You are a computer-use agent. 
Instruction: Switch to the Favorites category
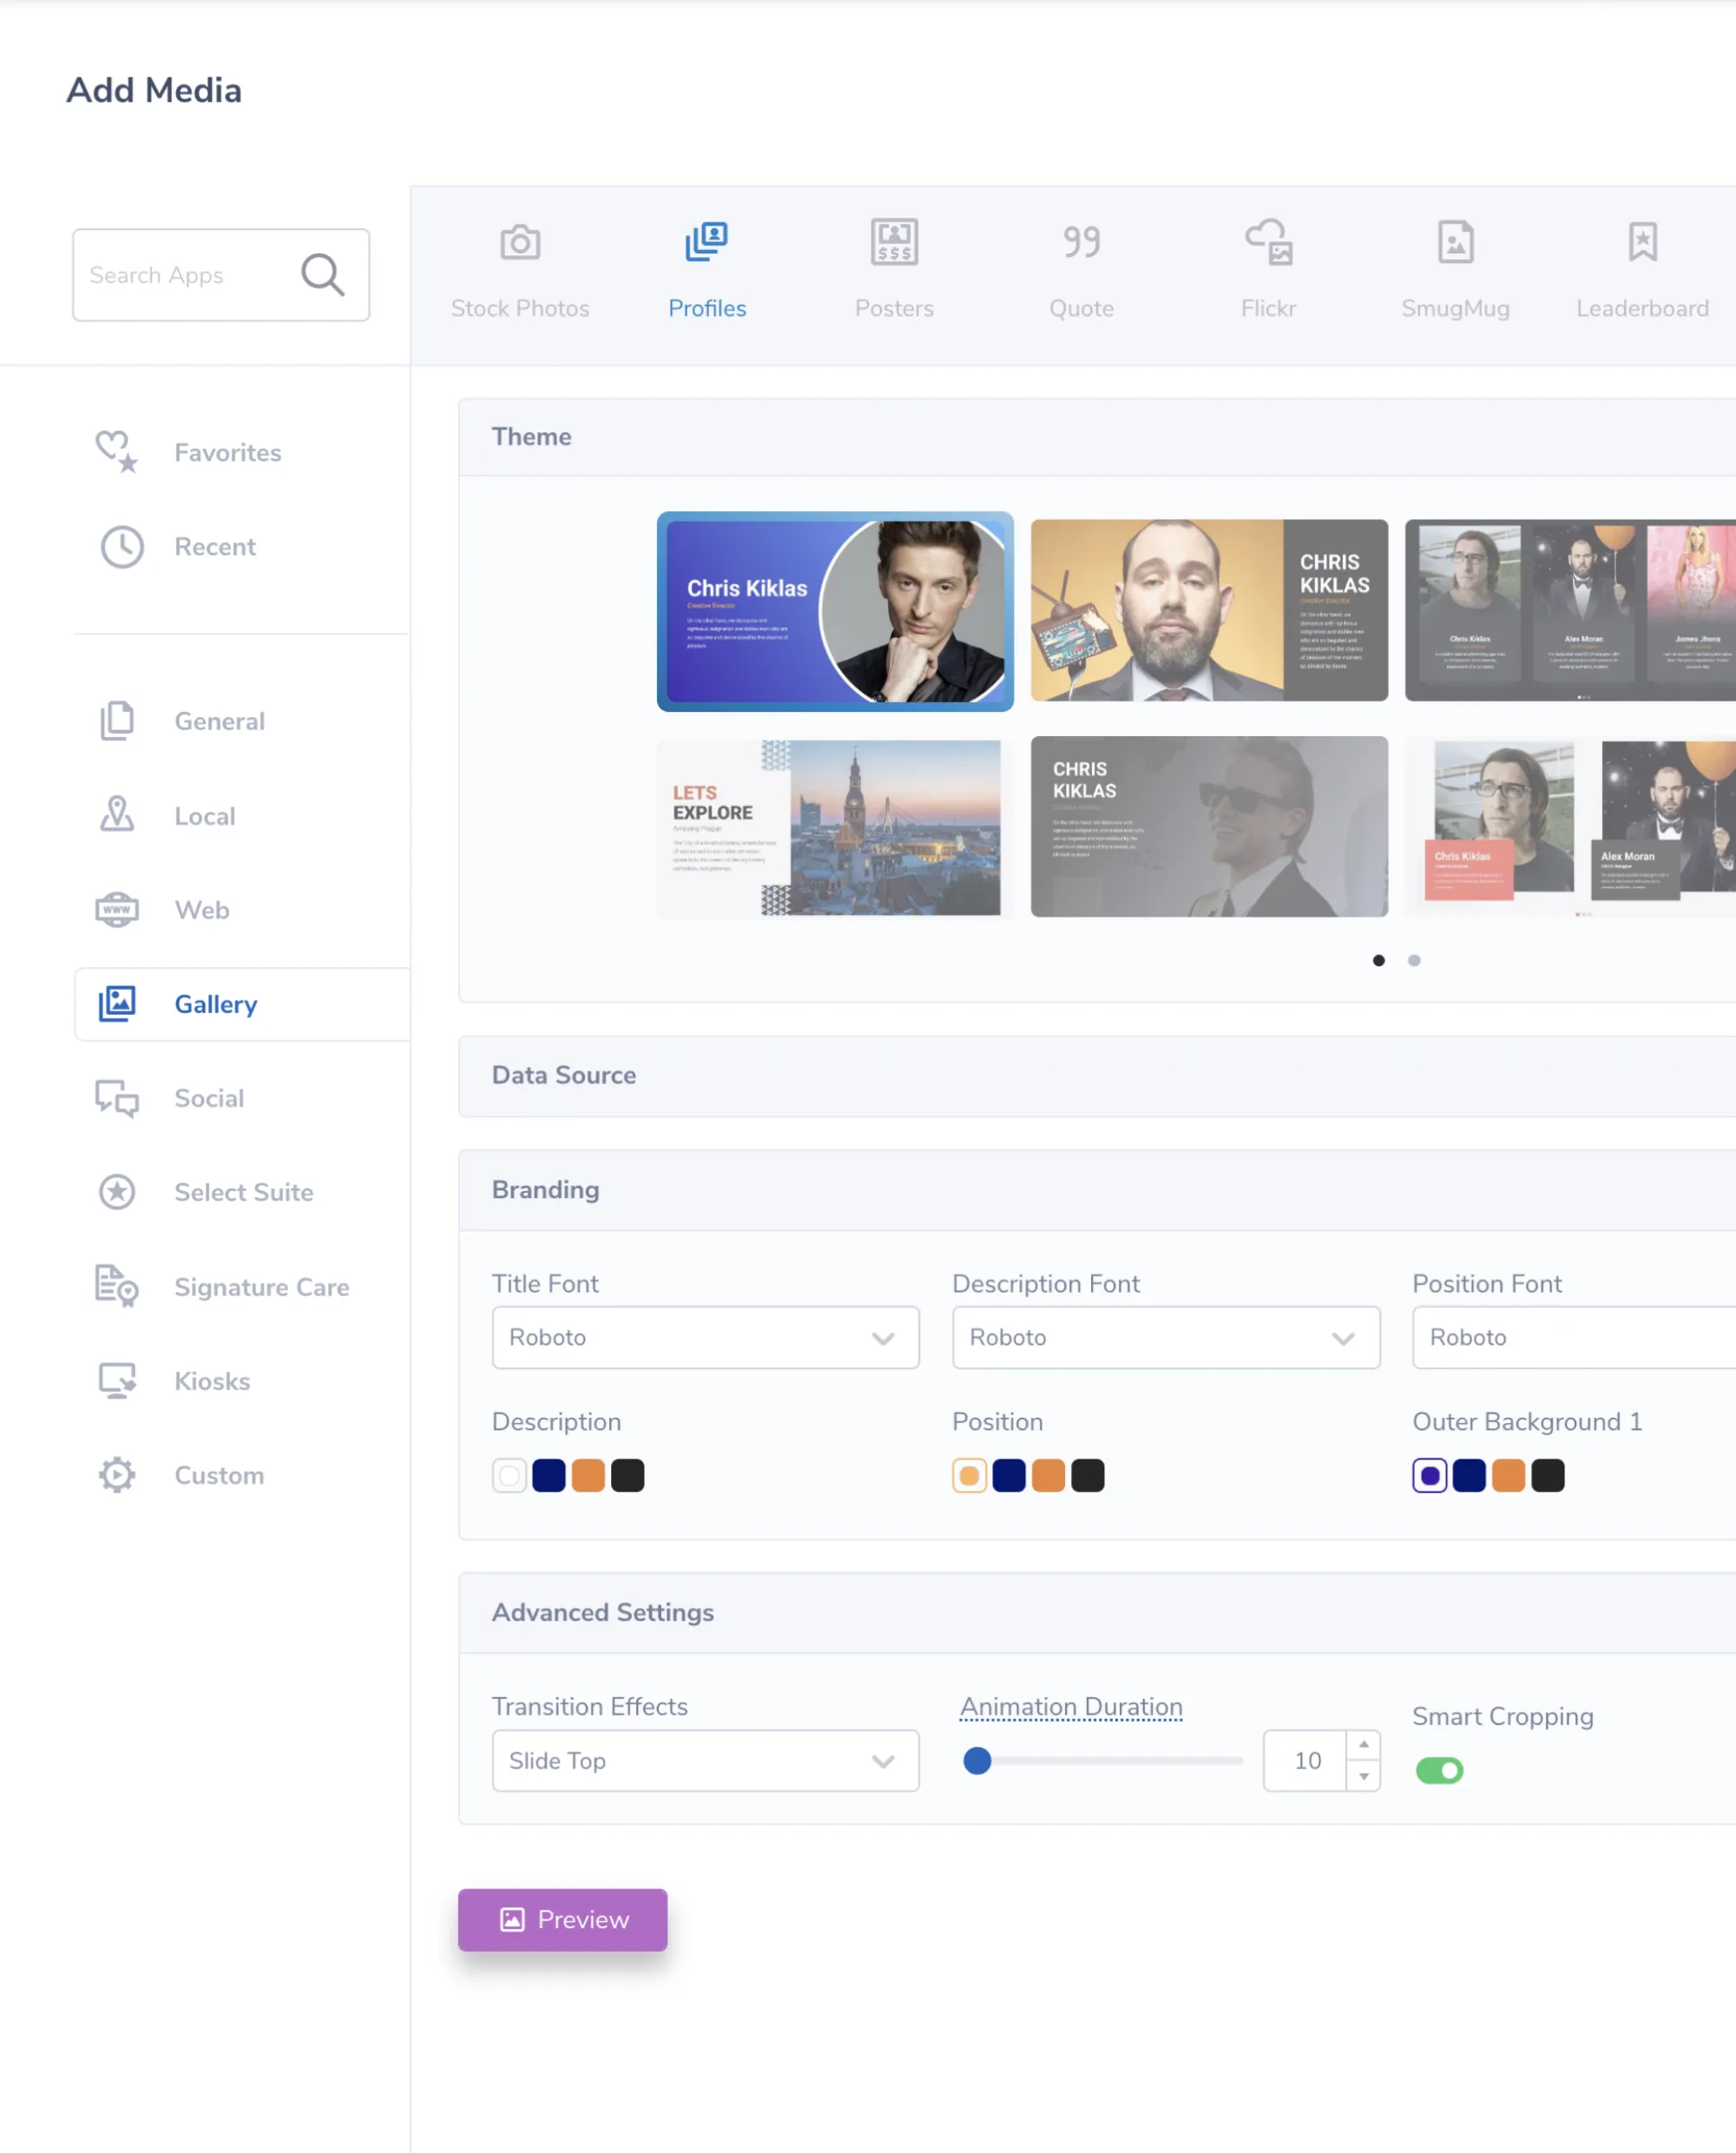click(228, 452)
